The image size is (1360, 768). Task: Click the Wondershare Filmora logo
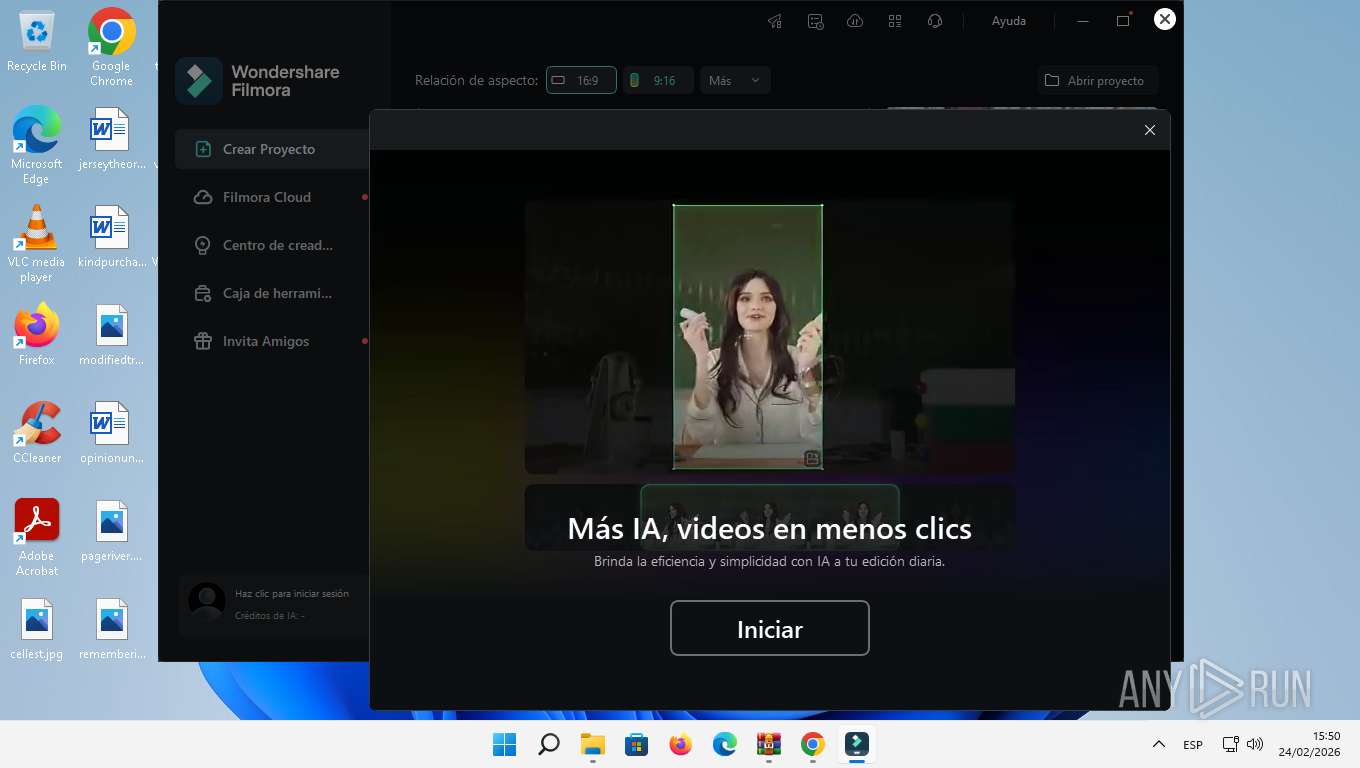pos(258,81)
